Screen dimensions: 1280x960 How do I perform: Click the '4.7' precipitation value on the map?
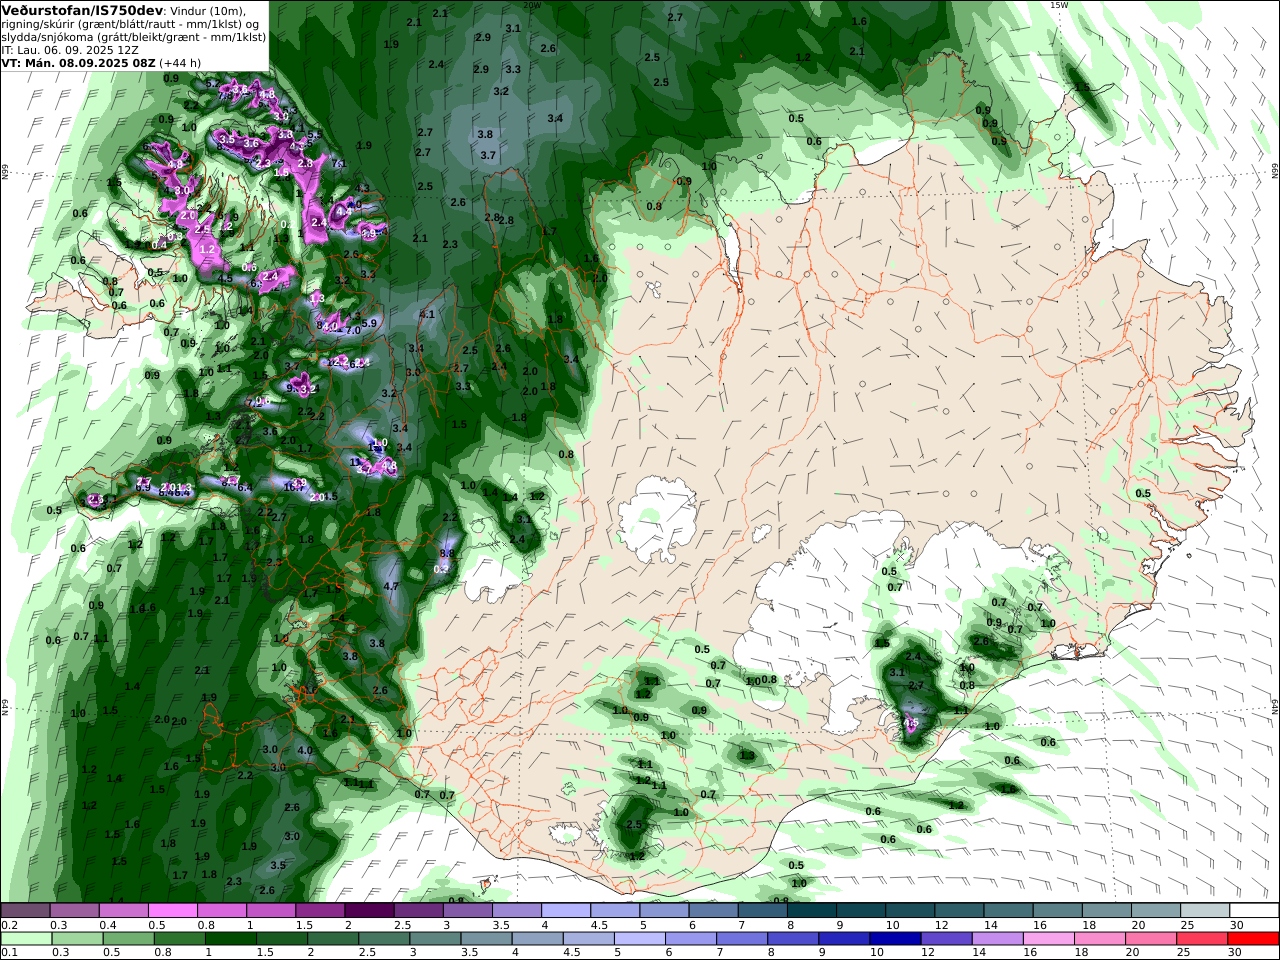tap(391, 586)
